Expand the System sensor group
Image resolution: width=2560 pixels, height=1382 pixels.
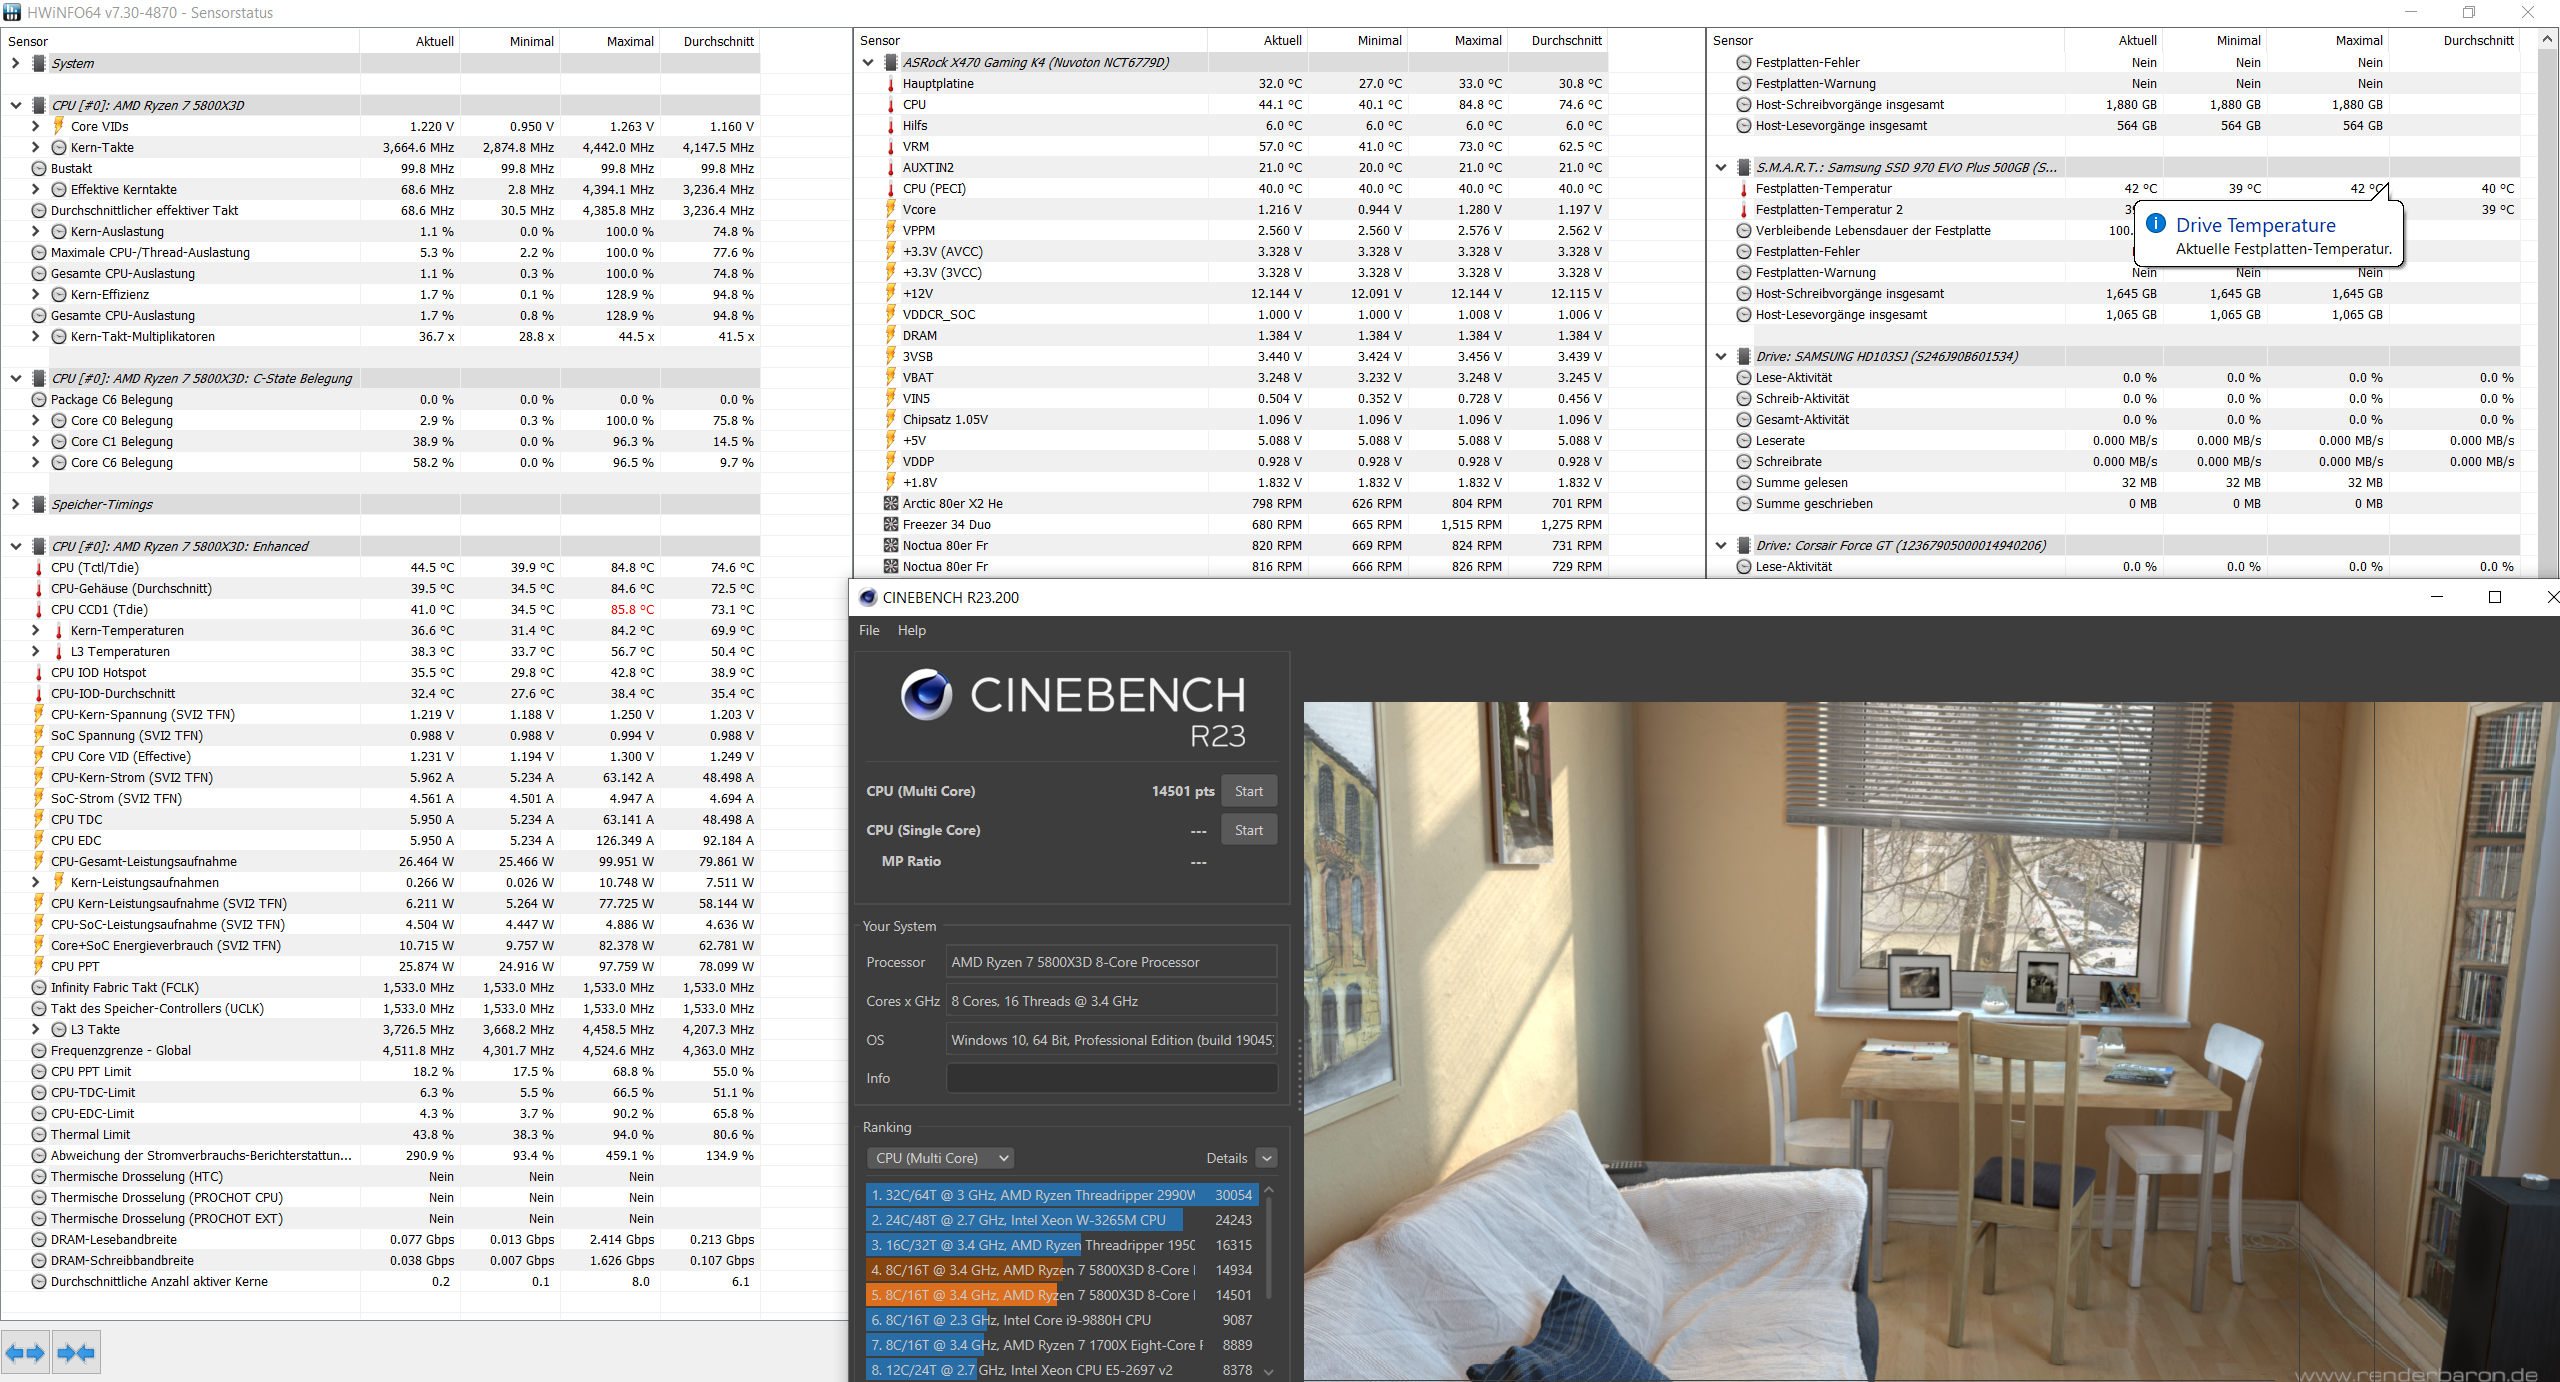[15, 63]
